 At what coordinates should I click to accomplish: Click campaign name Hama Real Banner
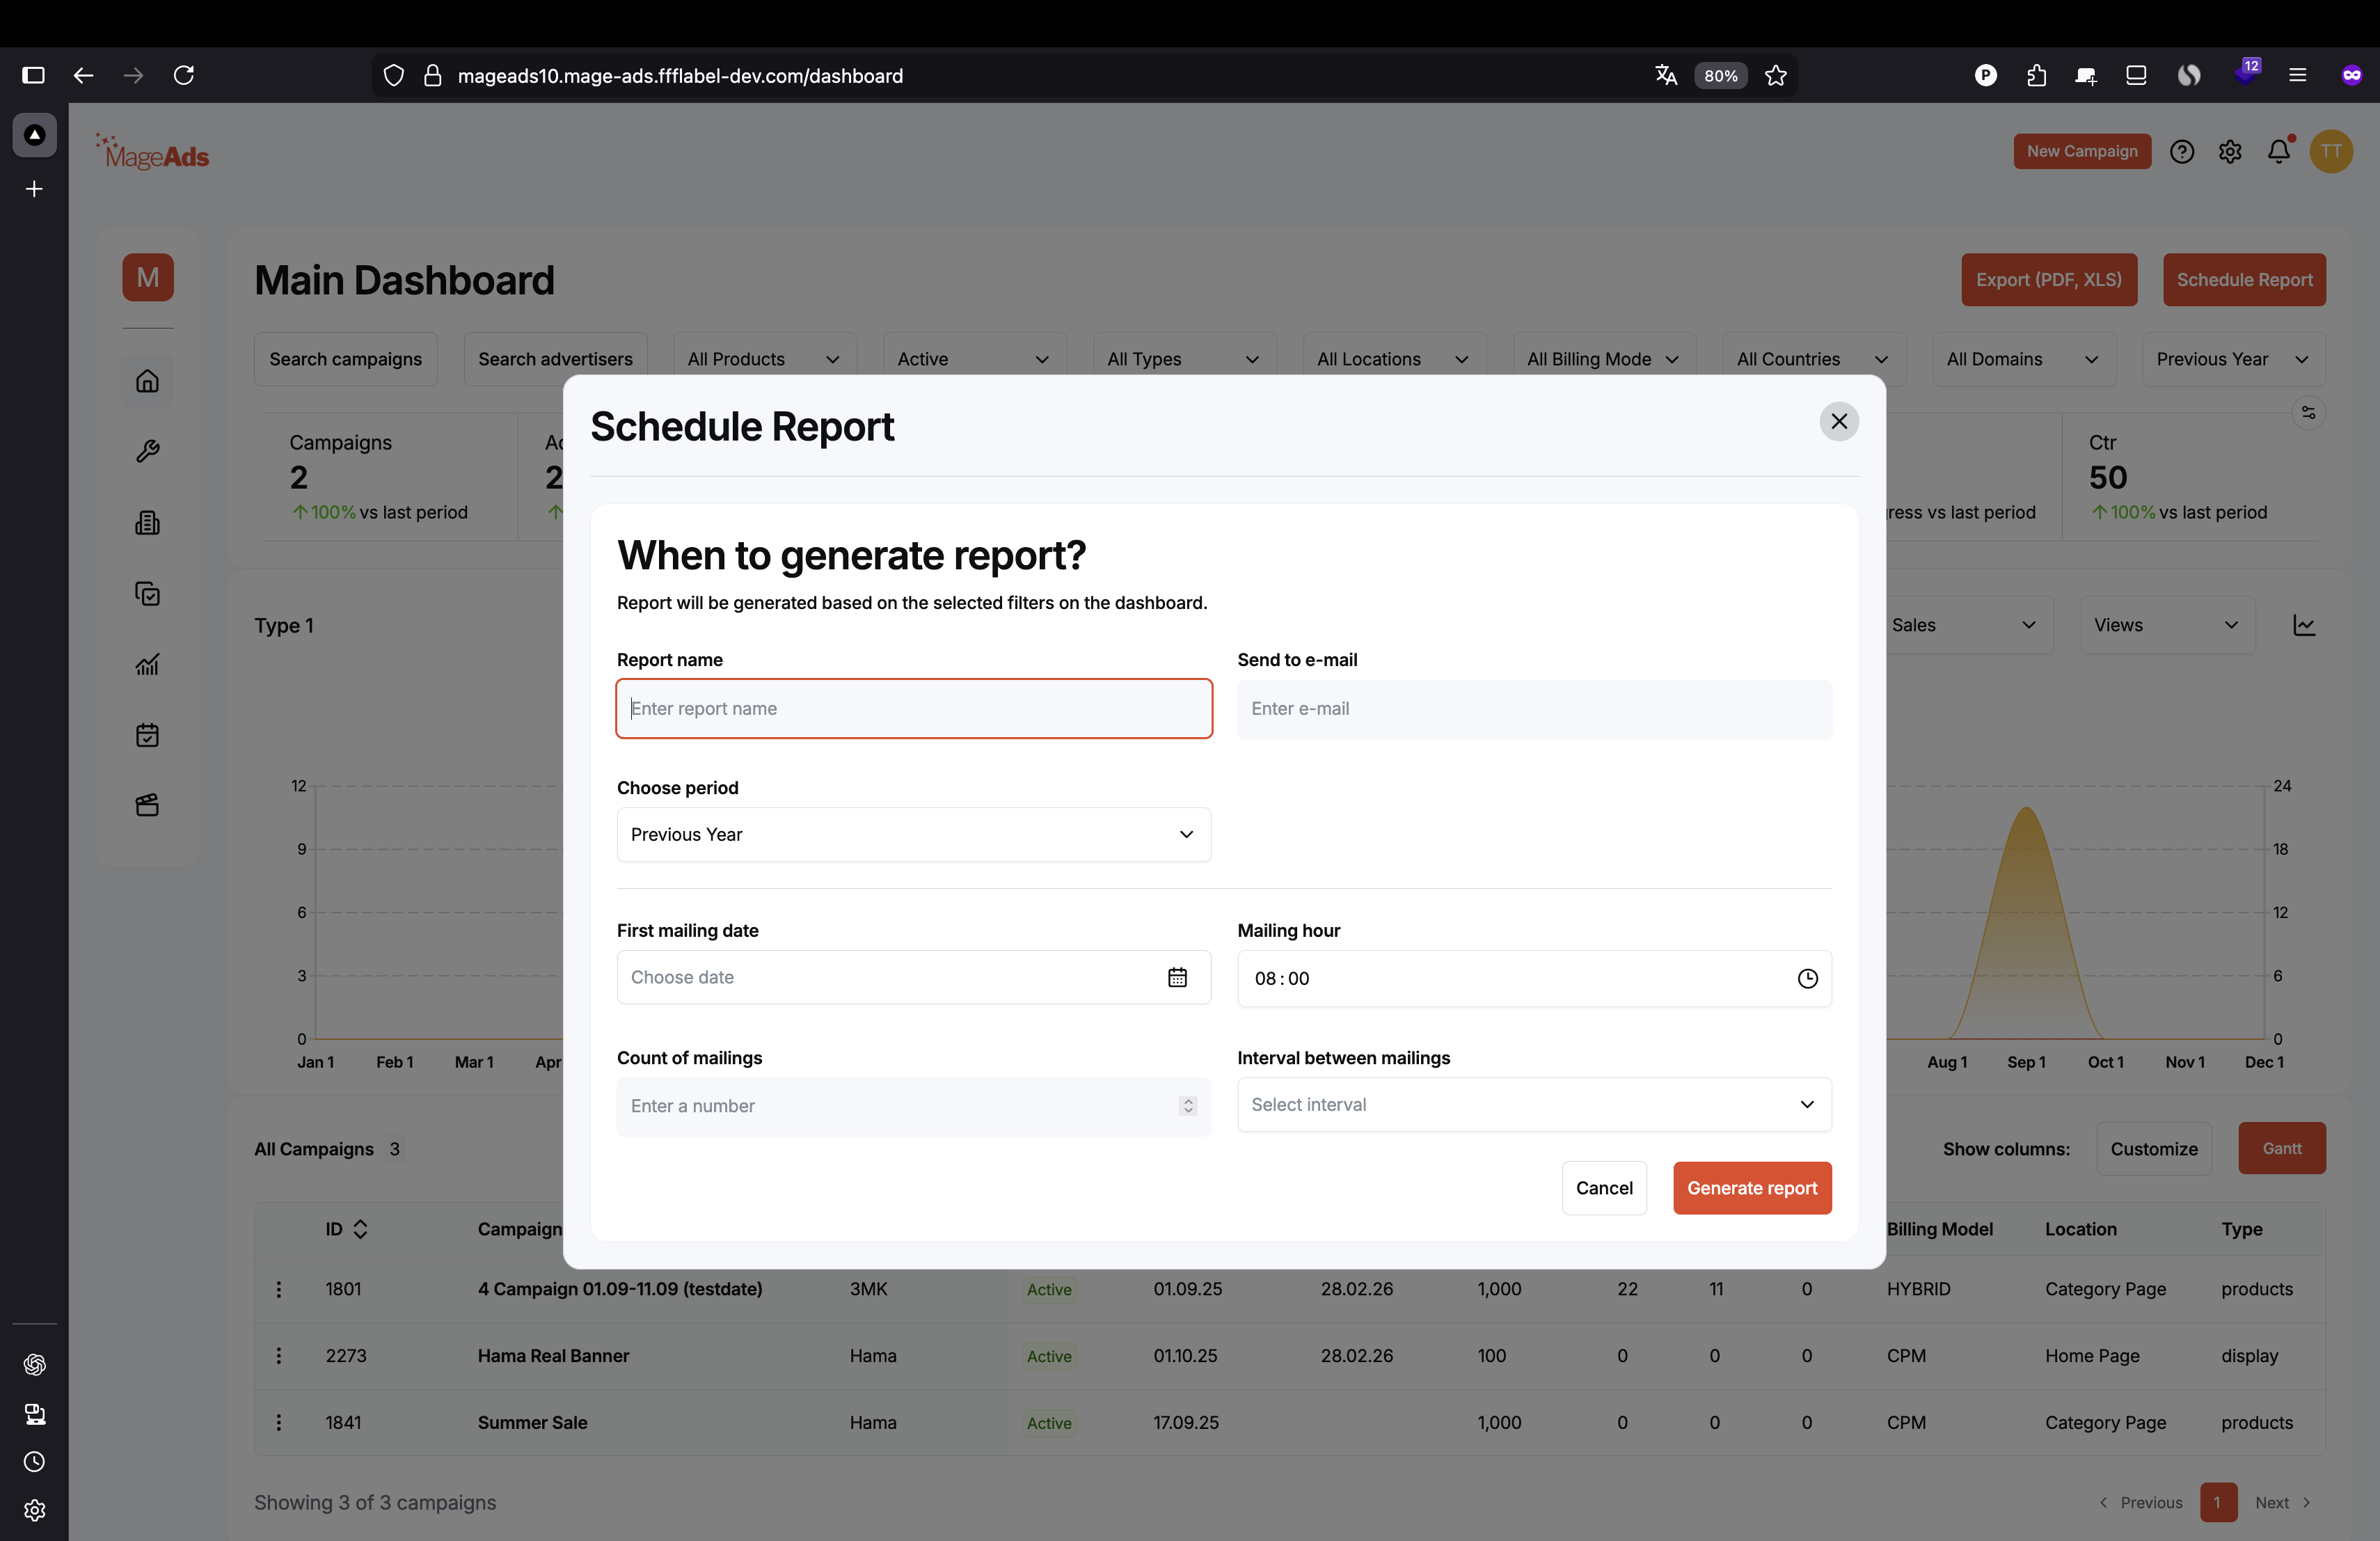tap(553, 1355)
